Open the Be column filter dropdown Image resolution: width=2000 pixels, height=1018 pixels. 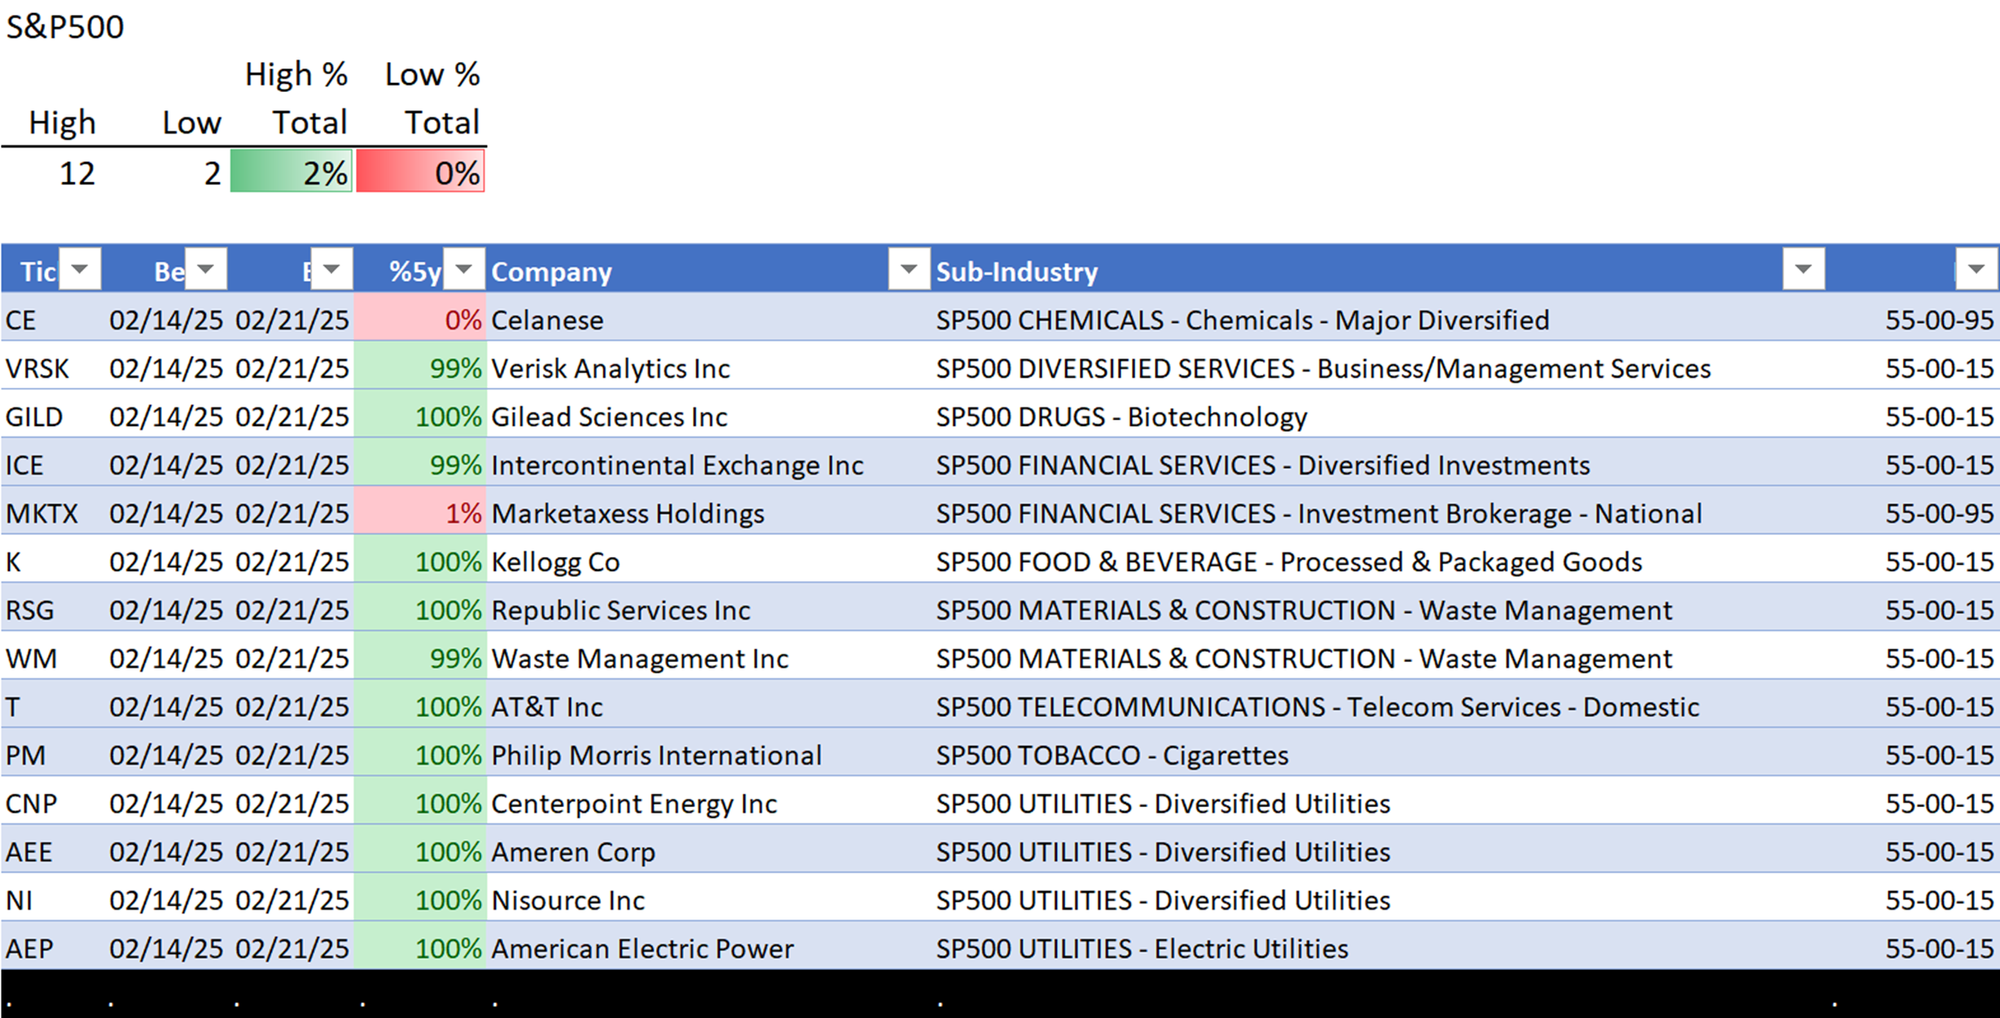[x=206, y=269]
